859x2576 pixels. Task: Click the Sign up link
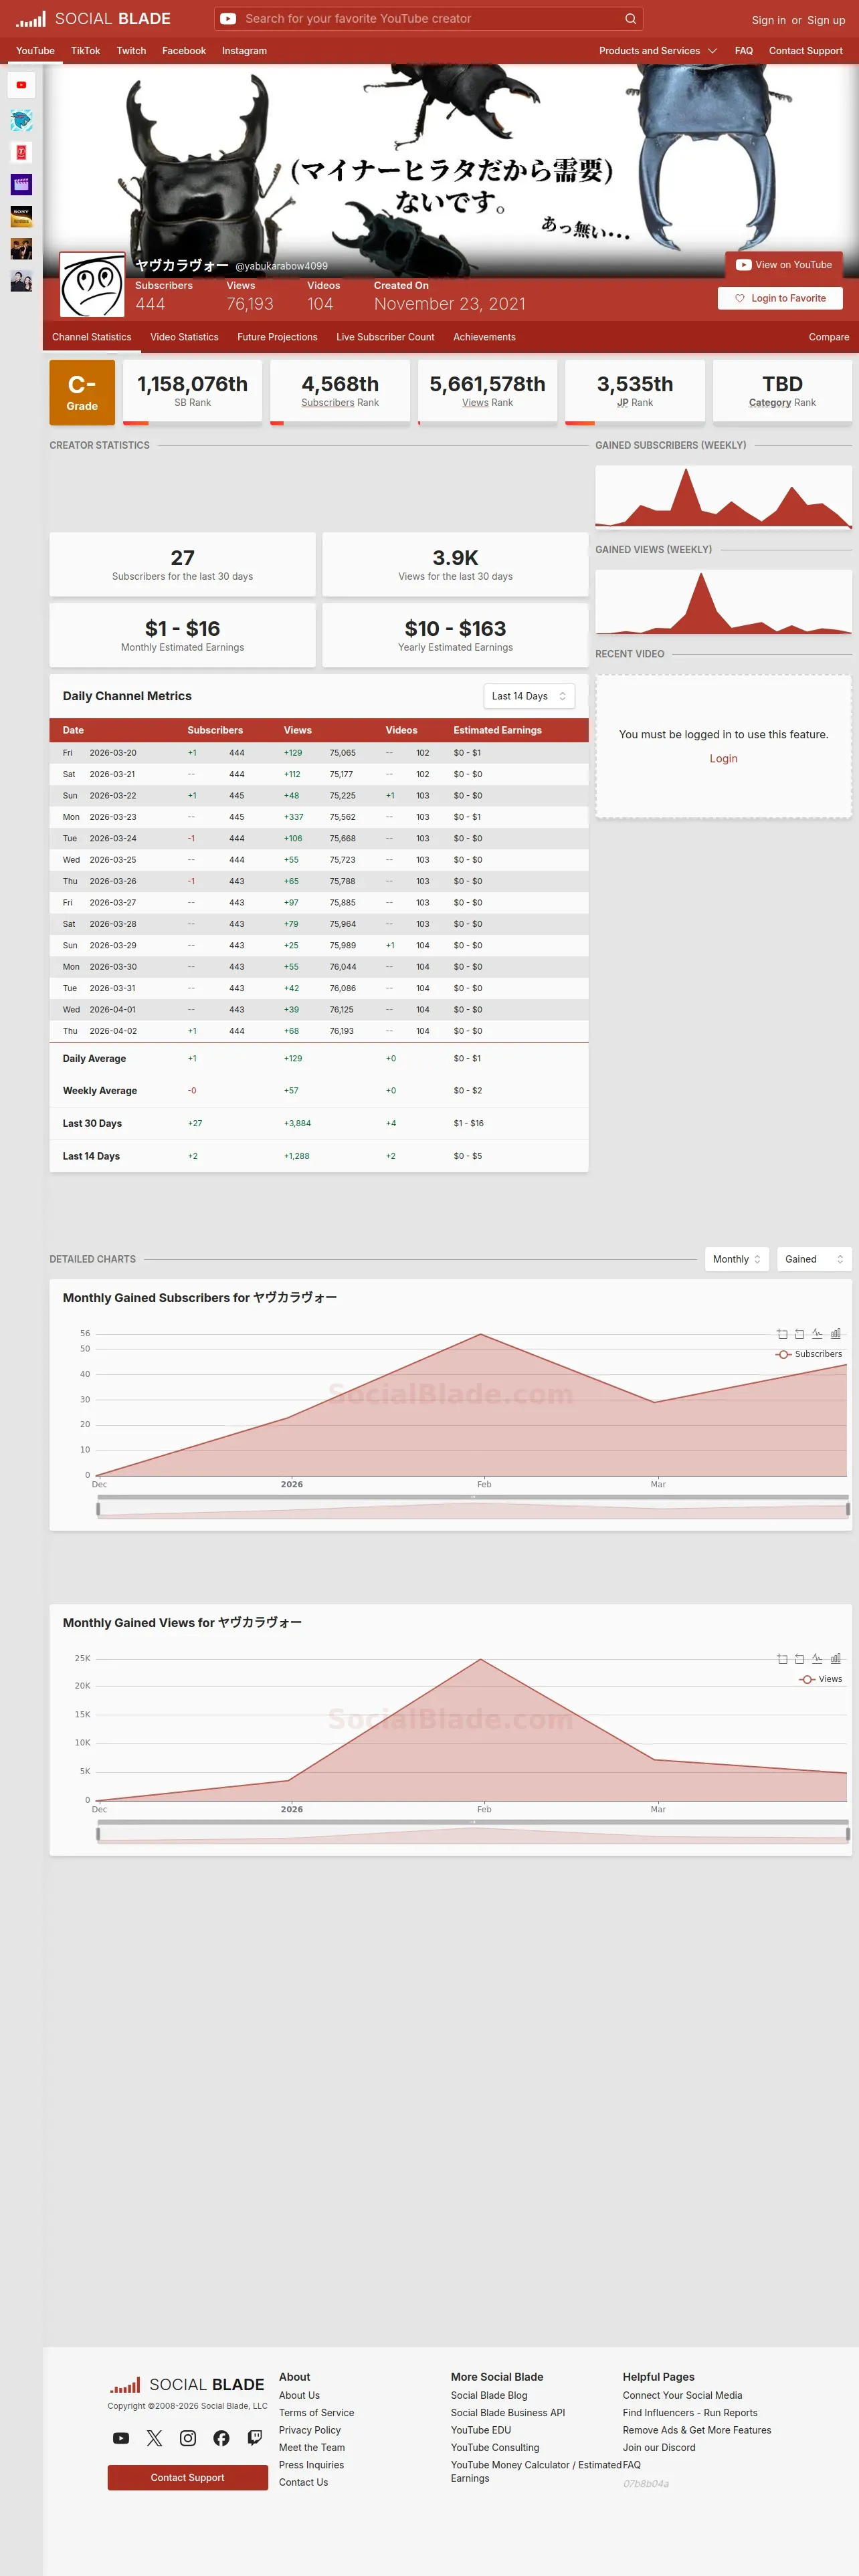pos(826,20)
